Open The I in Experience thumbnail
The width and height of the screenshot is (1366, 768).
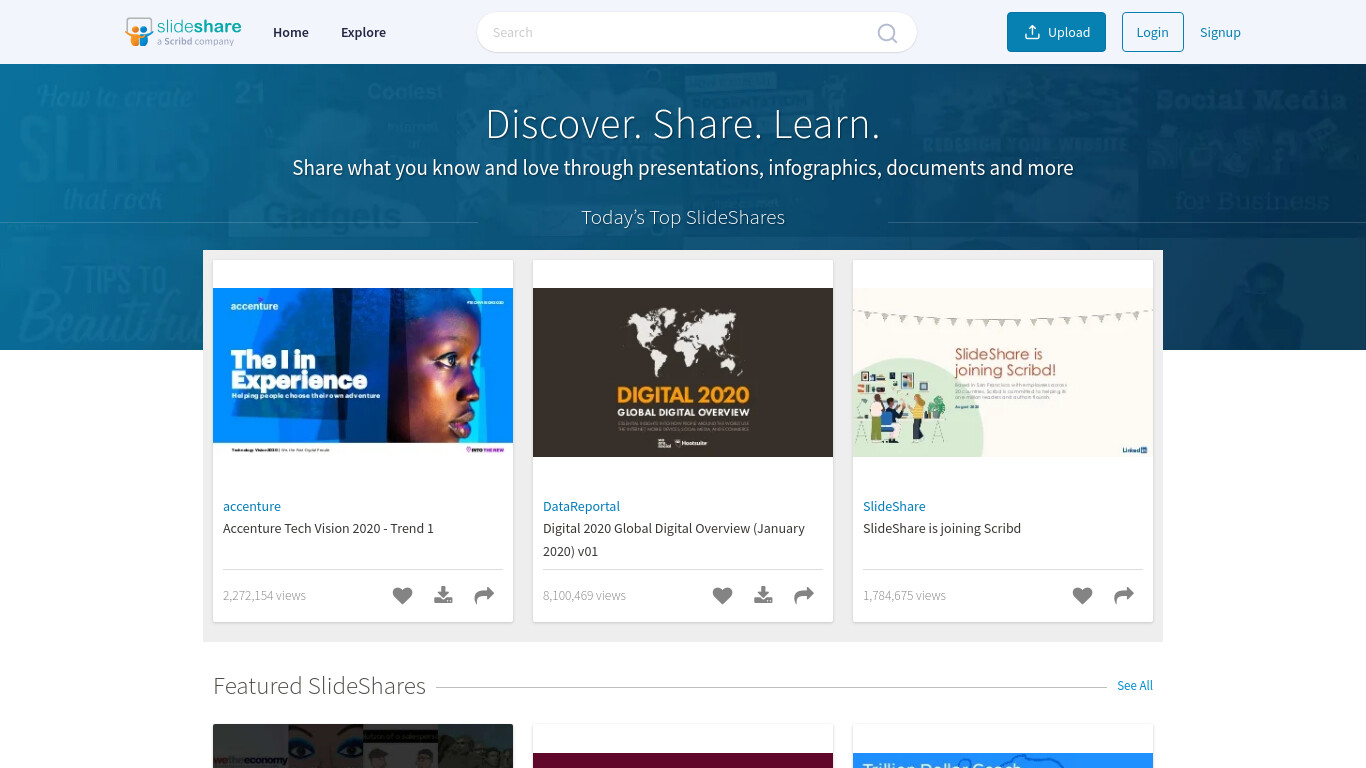363,372
